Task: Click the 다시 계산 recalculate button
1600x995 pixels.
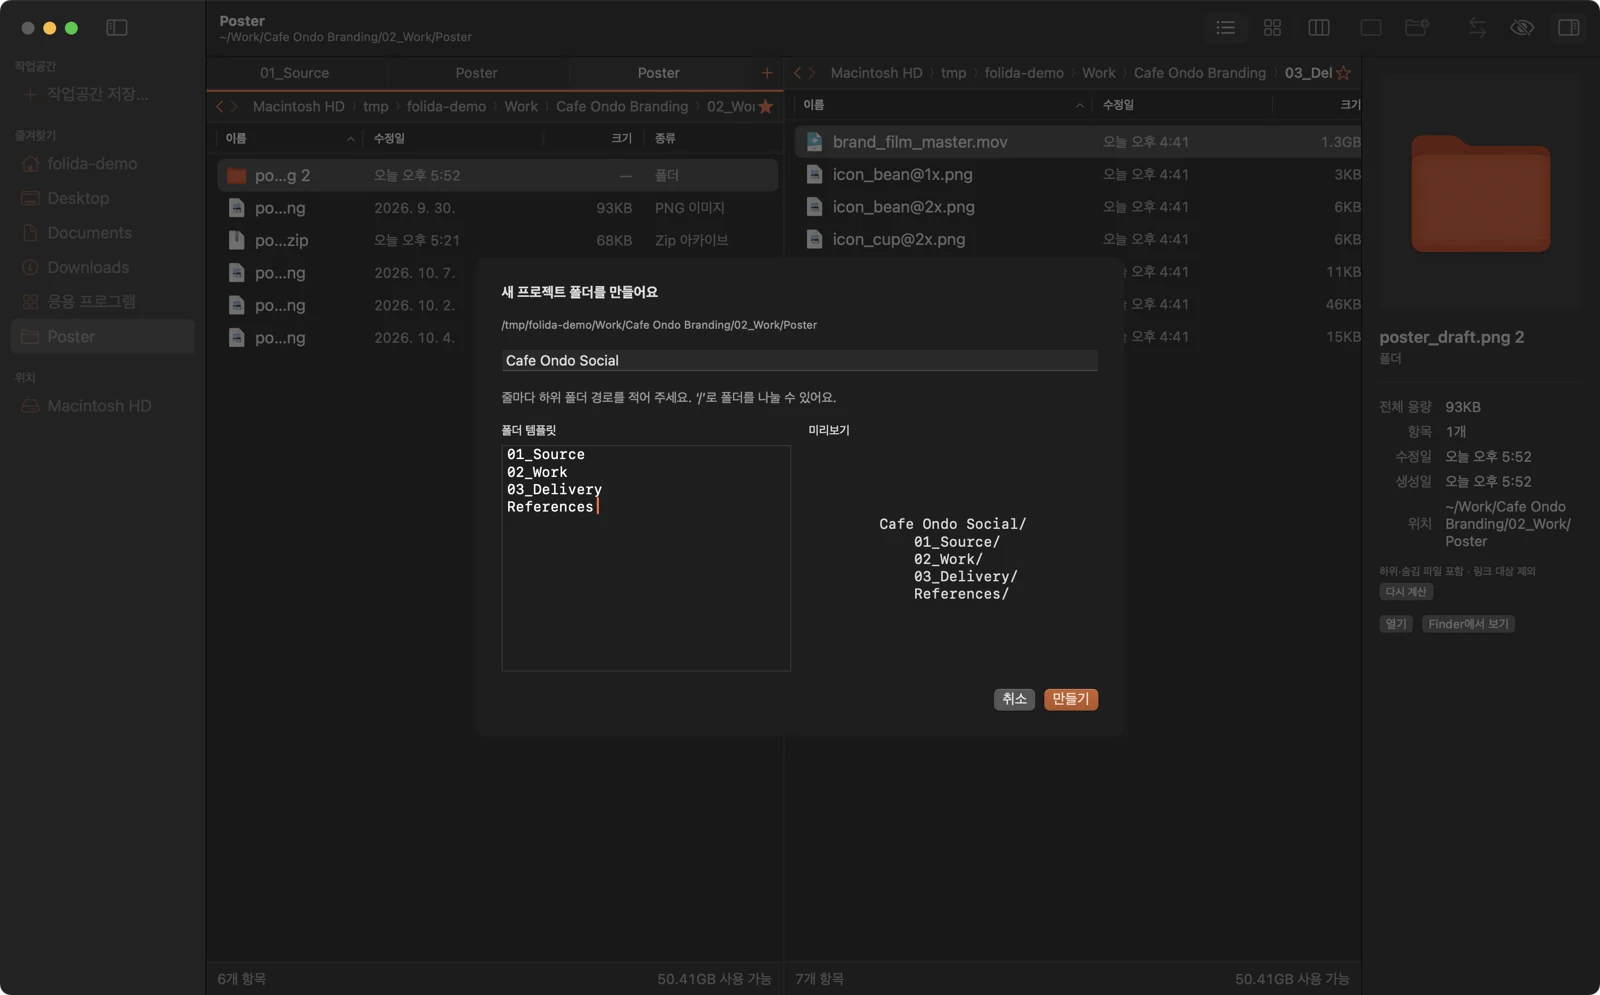Action: [1406, 592]
